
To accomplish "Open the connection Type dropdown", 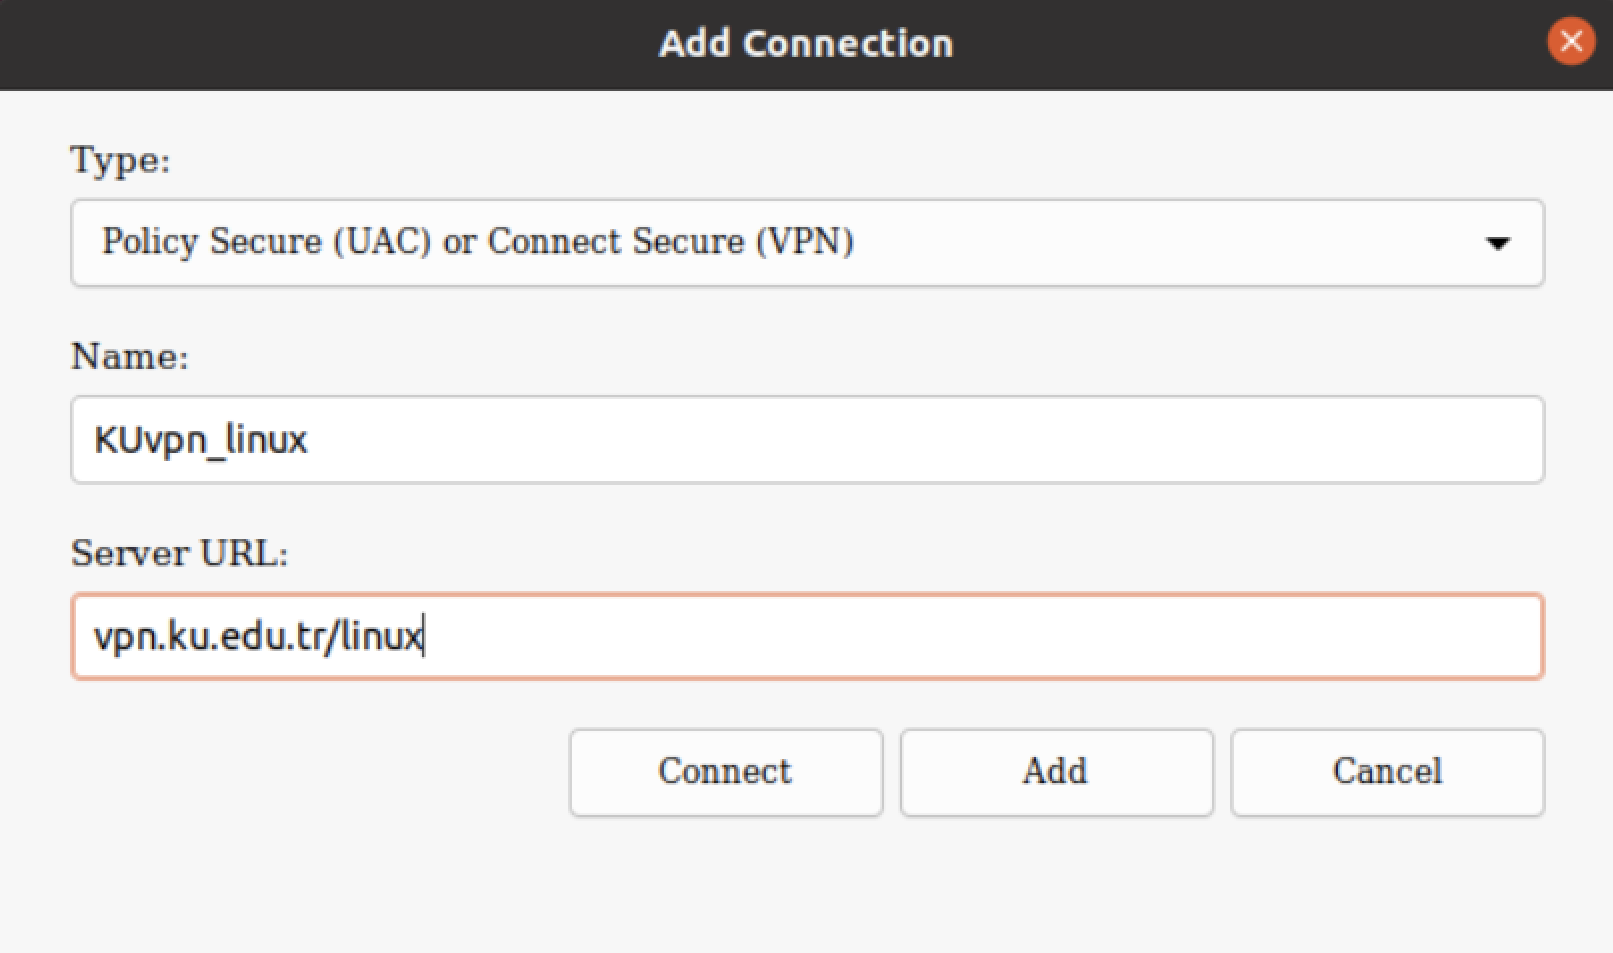I will [806, 242].
